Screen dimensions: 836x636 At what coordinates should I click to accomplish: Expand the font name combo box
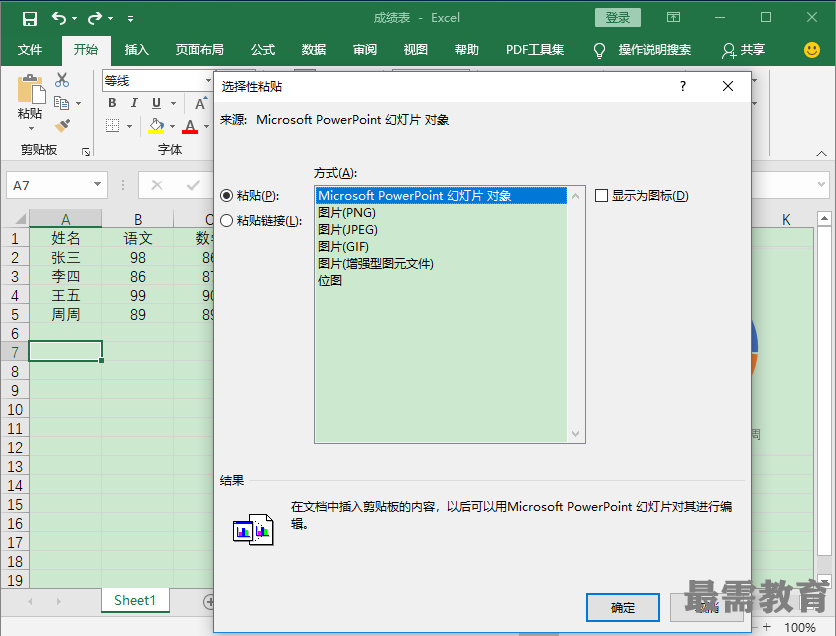click(208, 80)
